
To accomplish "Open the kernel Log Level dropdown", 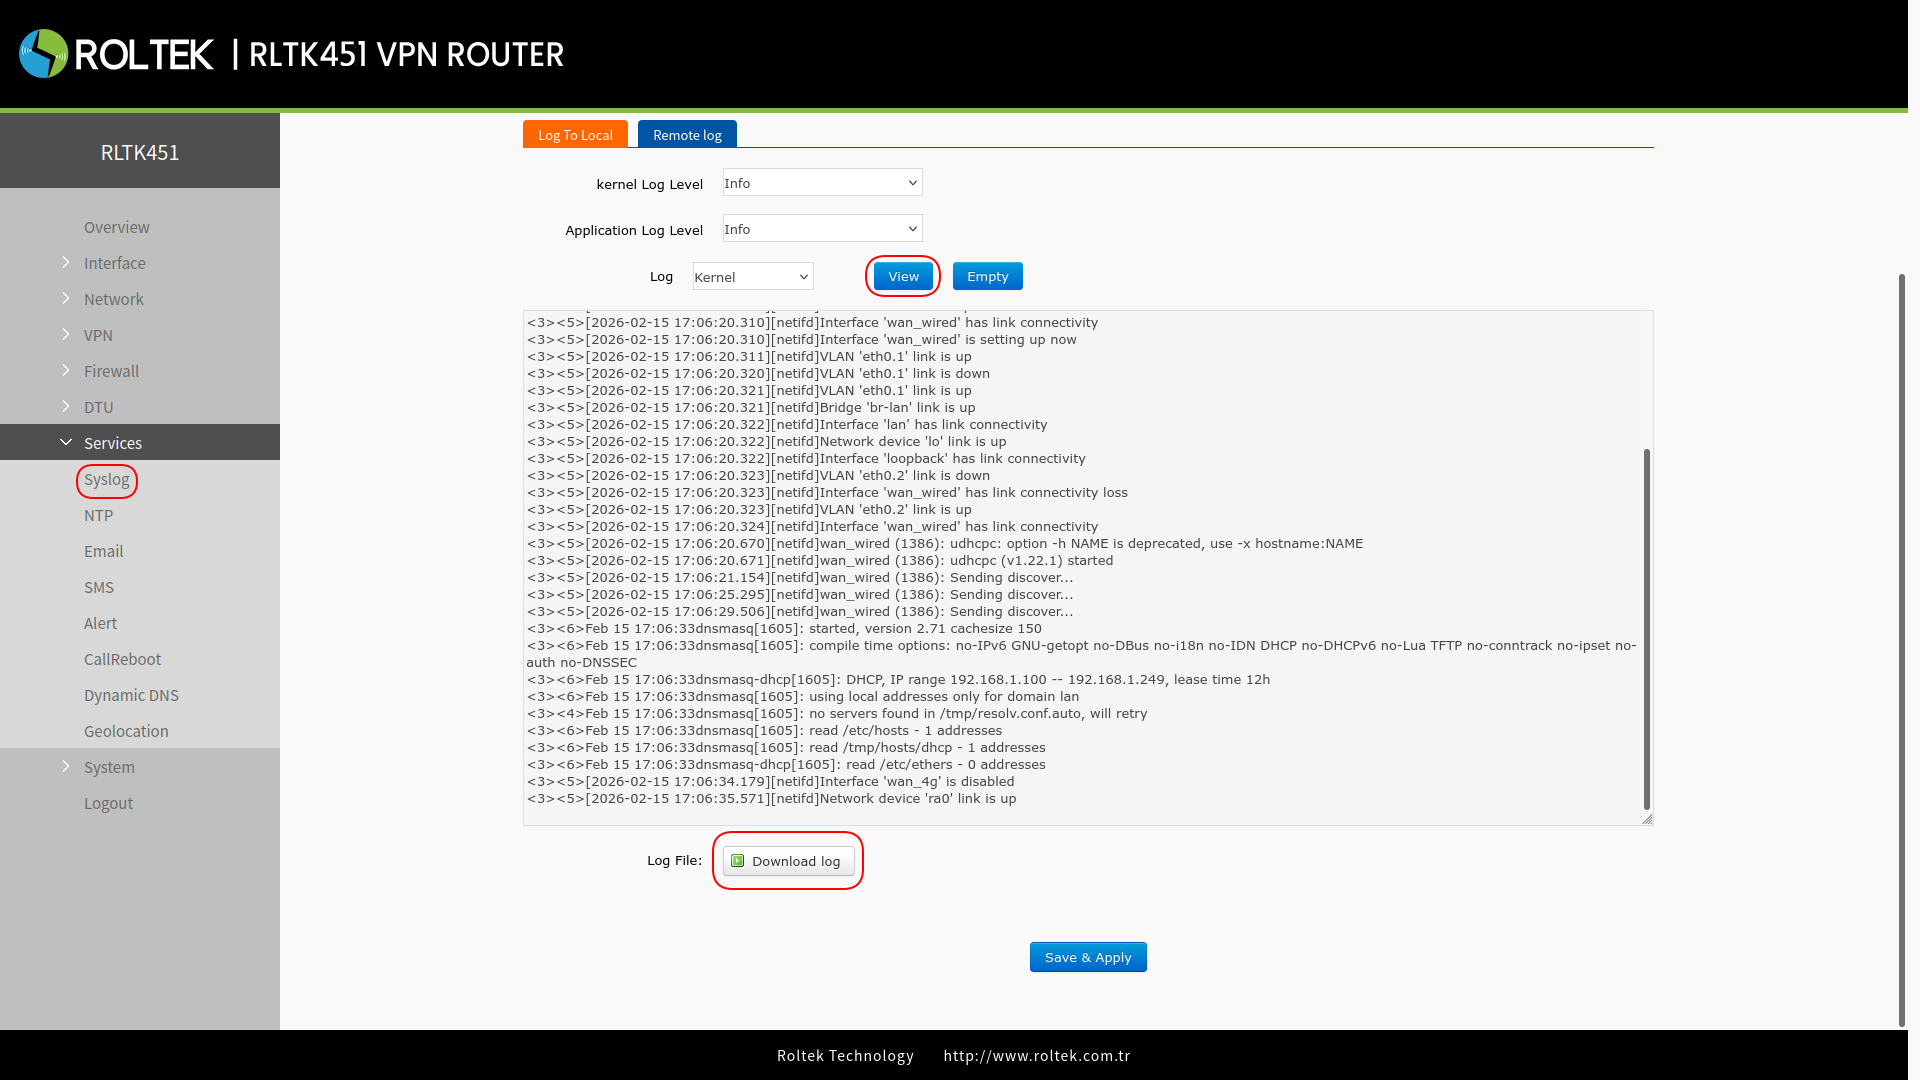I will click(822, 183).
